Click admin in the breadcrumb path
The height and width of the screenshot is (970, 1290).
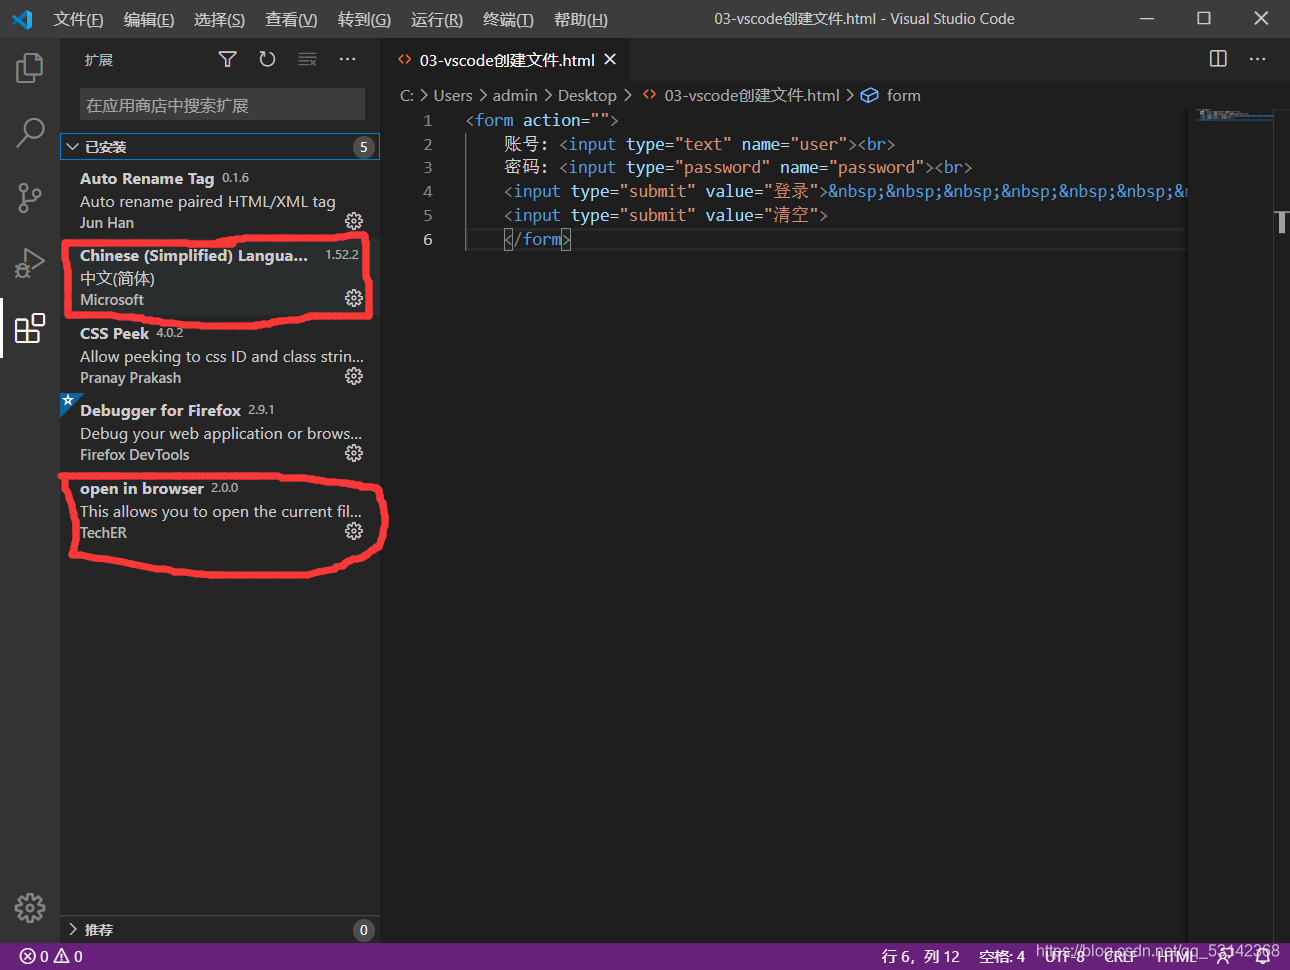[515, 95]
